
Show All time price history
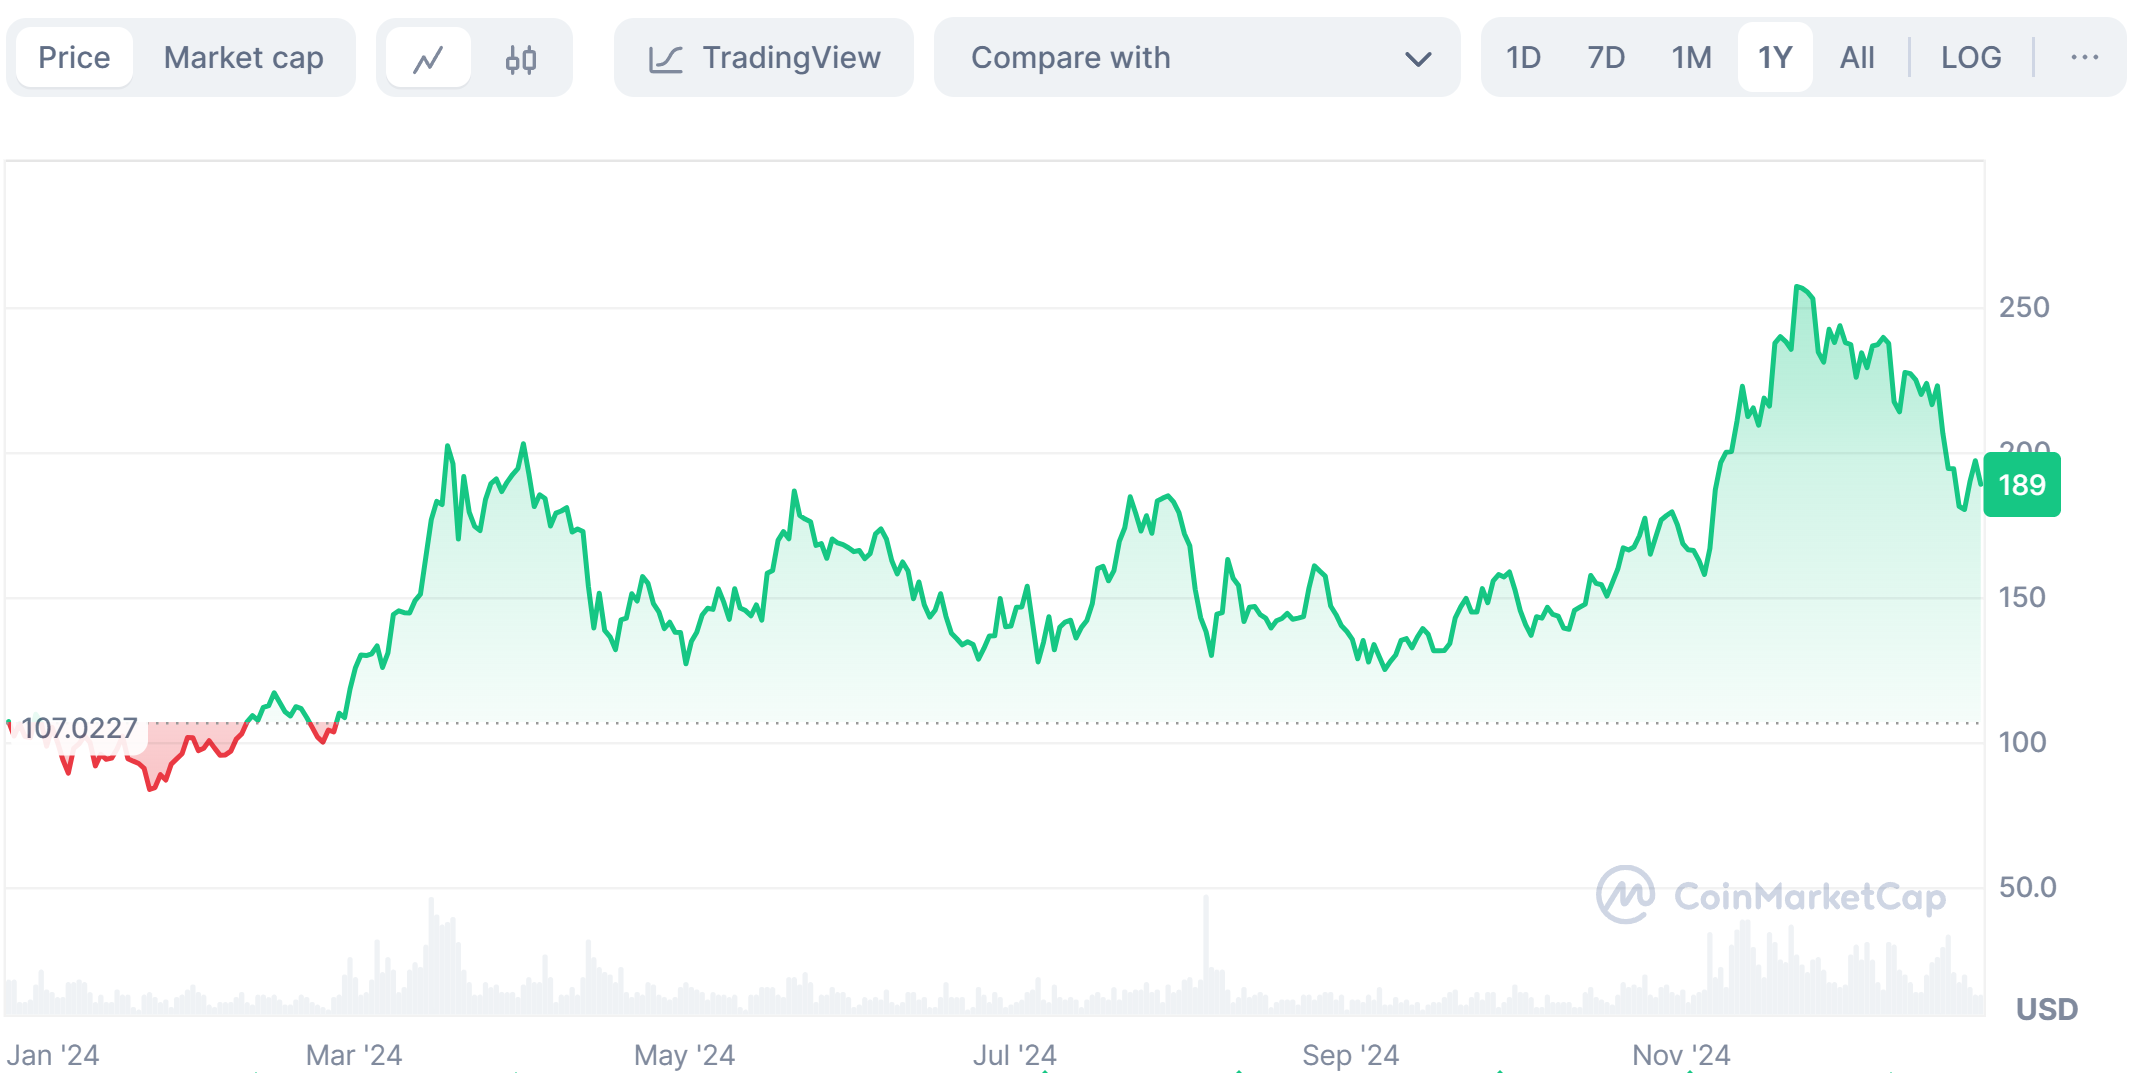coord(1857,58)
